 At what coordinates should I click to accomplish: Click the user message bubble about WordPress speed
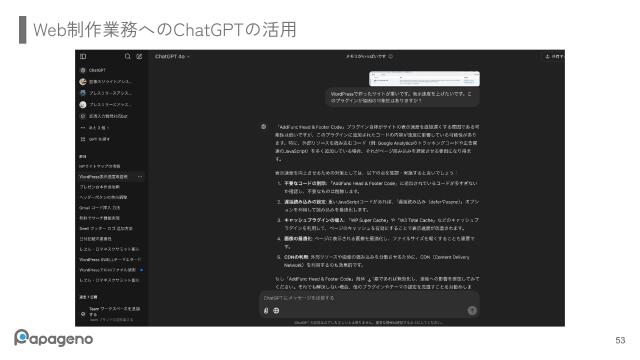402,97
